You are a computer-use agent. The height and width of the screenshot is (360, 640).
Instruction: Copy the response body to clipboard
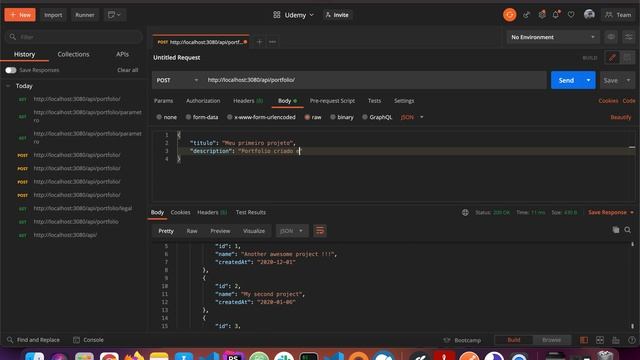point(616,230)
